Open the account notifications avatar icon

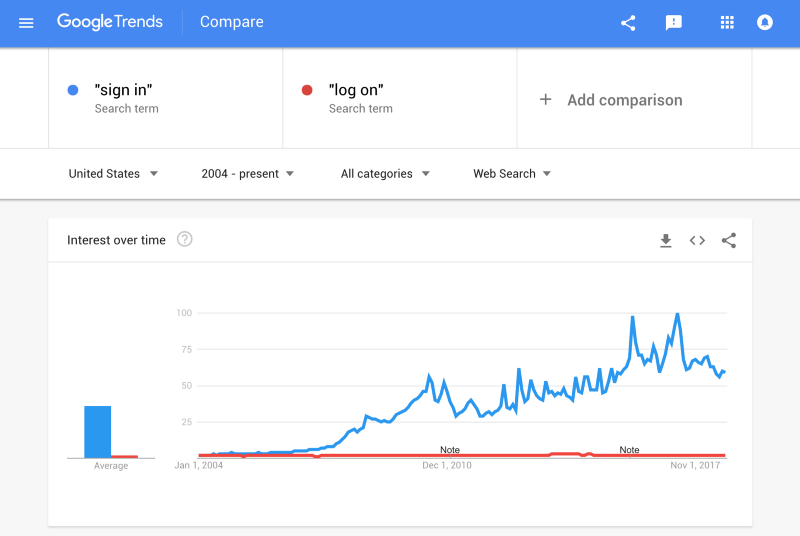[x=765, y=22]
